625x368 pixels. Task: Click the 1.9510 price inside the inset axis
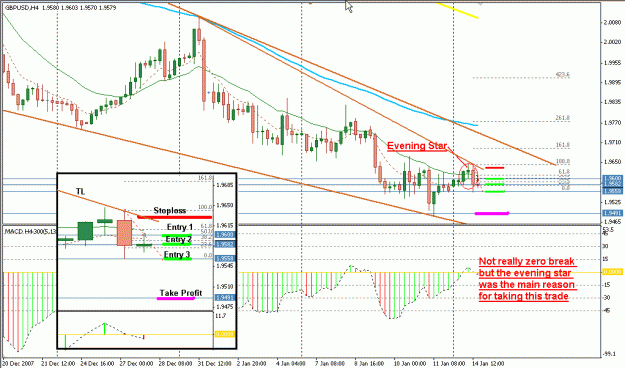click(224, 287)
